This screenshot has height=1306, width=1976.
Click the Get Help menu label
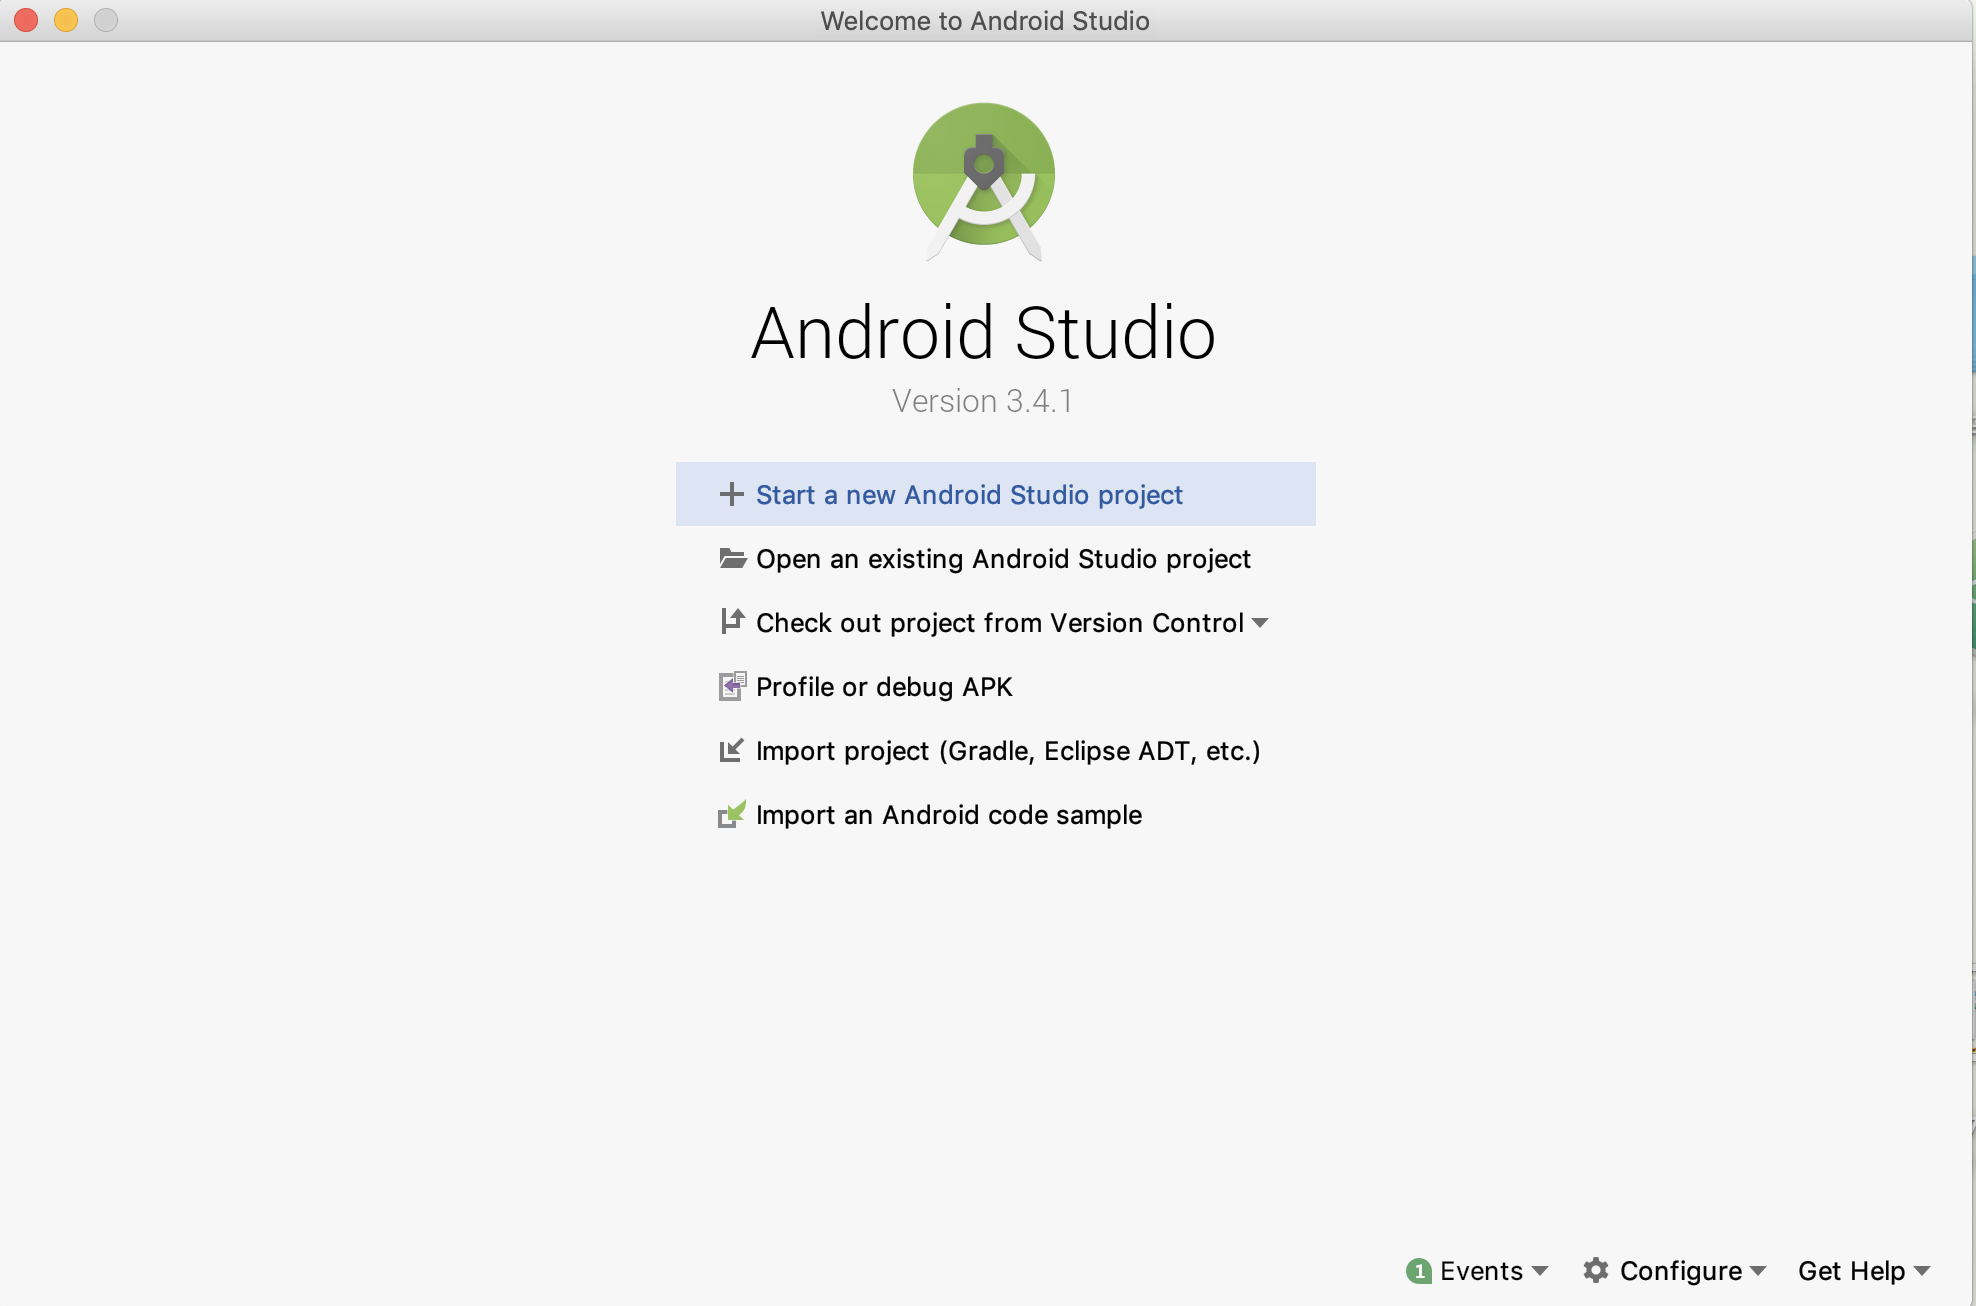pos(1851,1271)
